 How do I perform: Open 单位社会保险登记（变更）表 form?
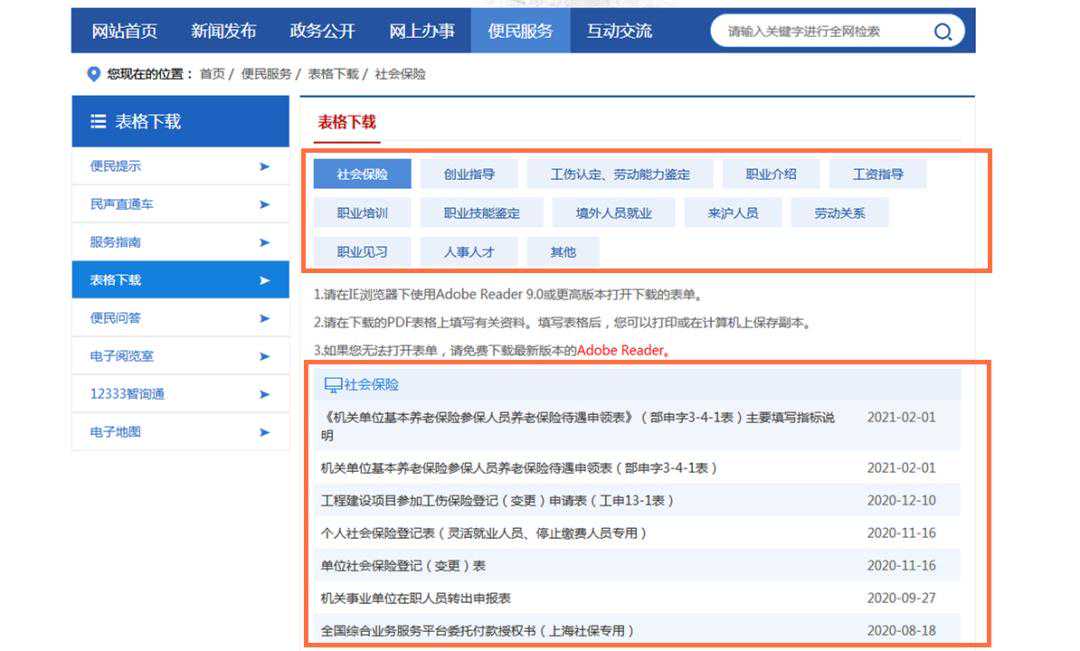pyautogui.click(x=403, y=566)
